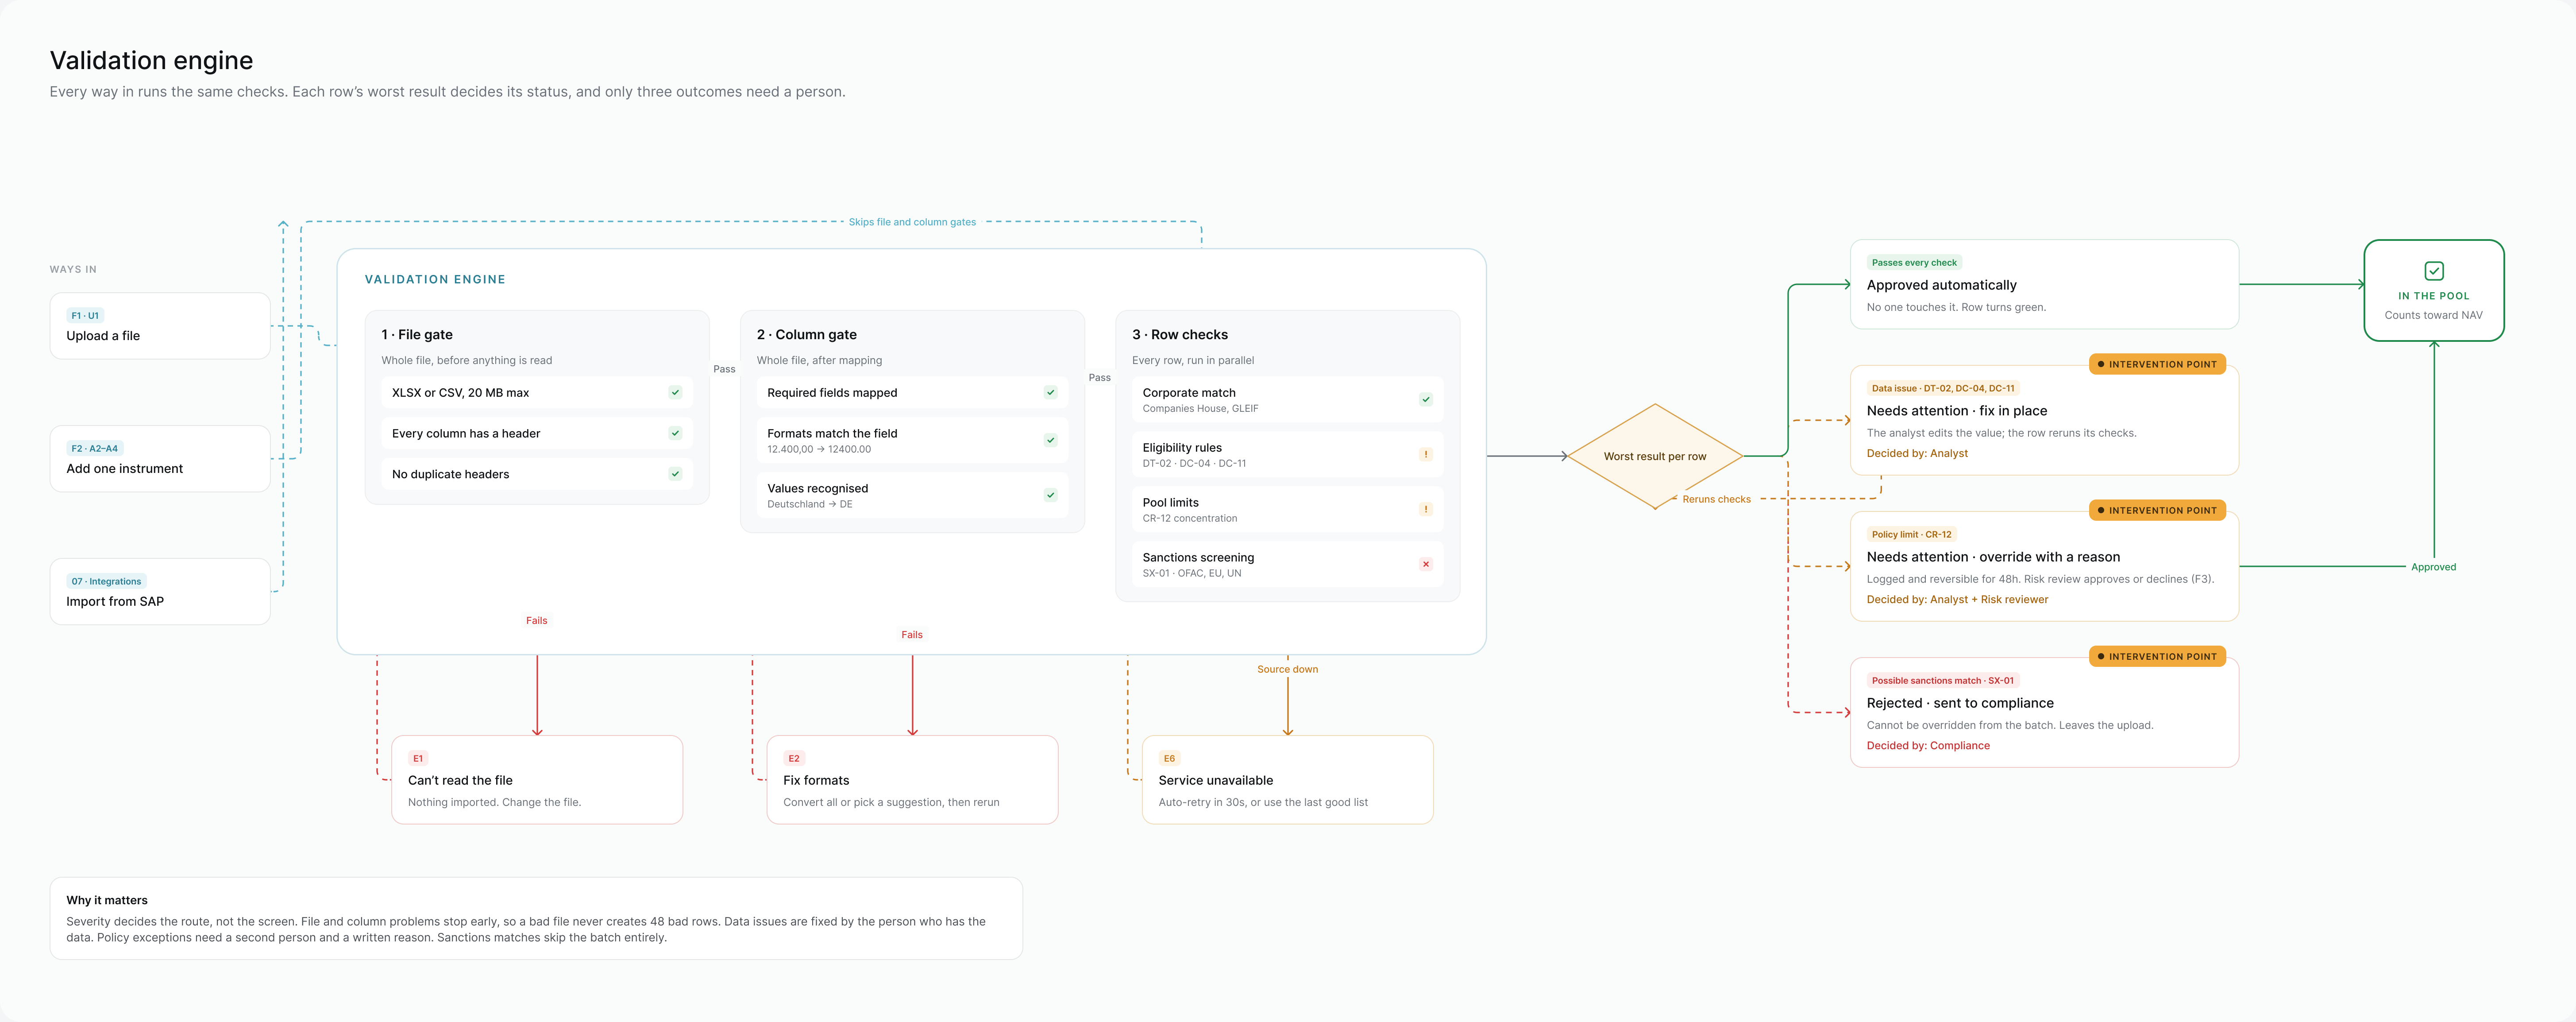The height and width of the screenshot is (1022, 2576).
Task: Click red X icon on Sanctions screening row
Action: (1426, 564)
